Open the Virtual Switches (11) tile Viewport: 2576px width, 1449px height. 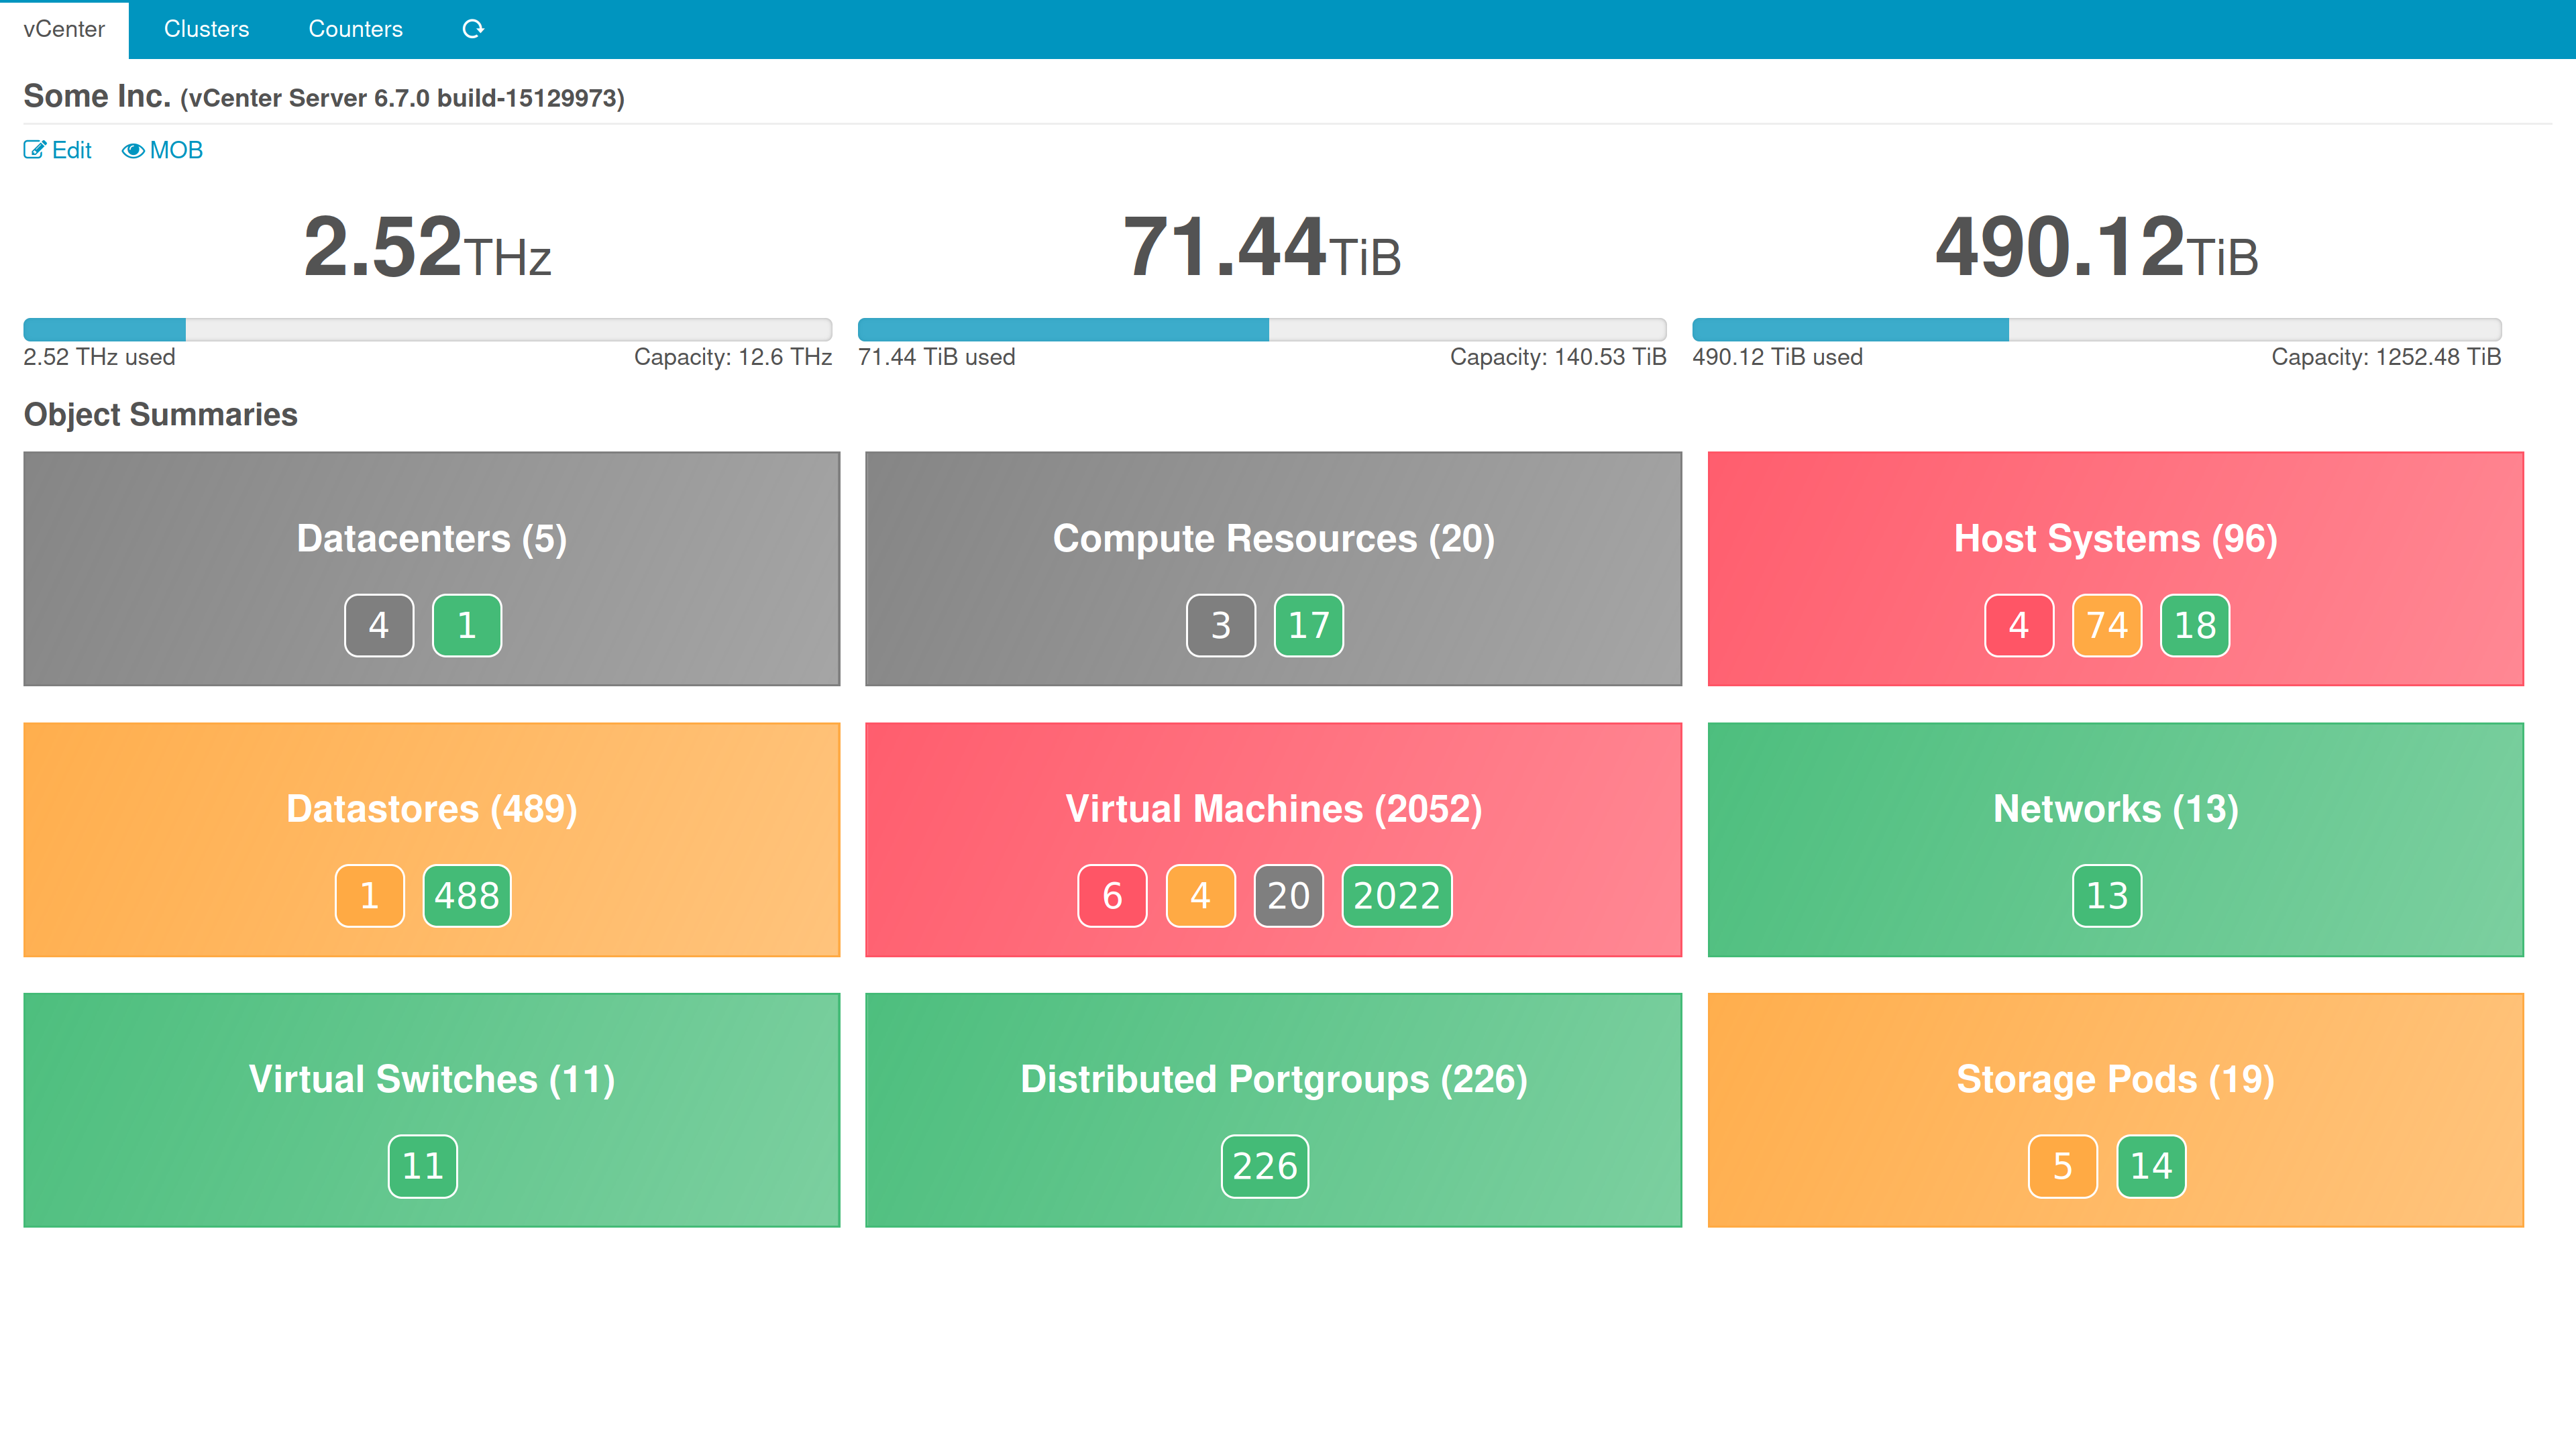click(431, 1080)
